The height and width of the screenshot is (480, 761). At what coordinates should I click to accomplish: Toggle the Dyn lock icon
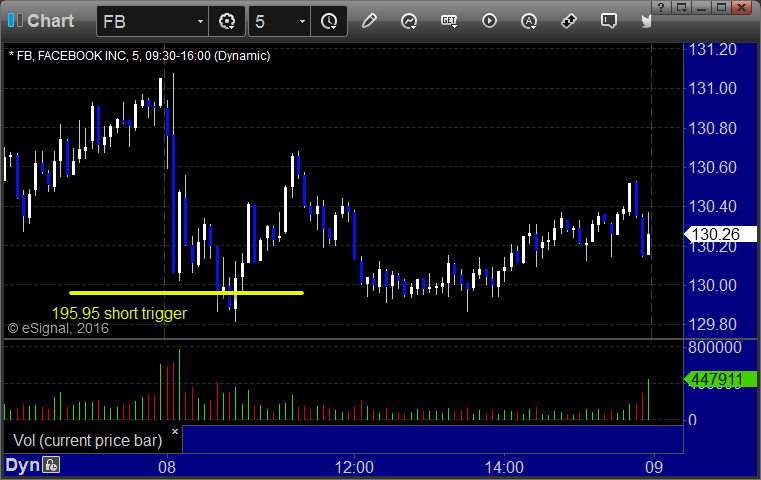51,465
